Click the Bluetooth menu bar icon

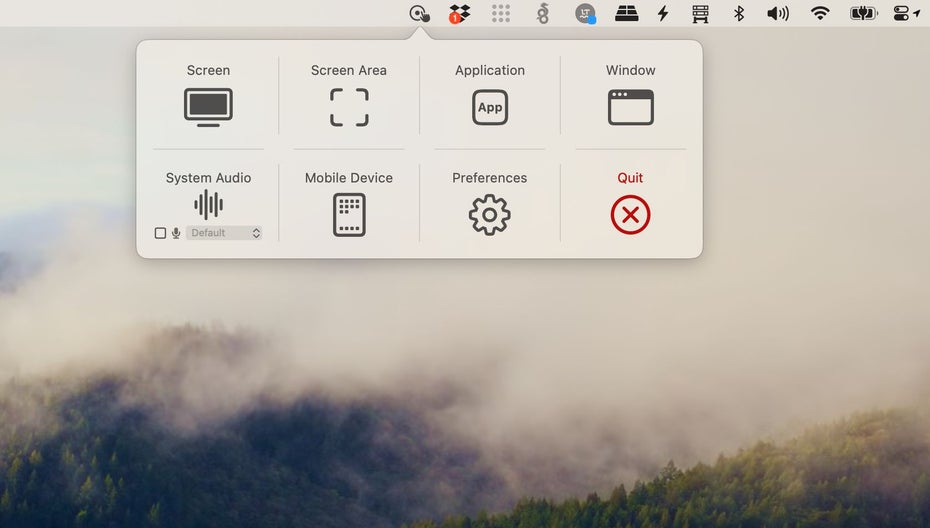coord(739,14)
